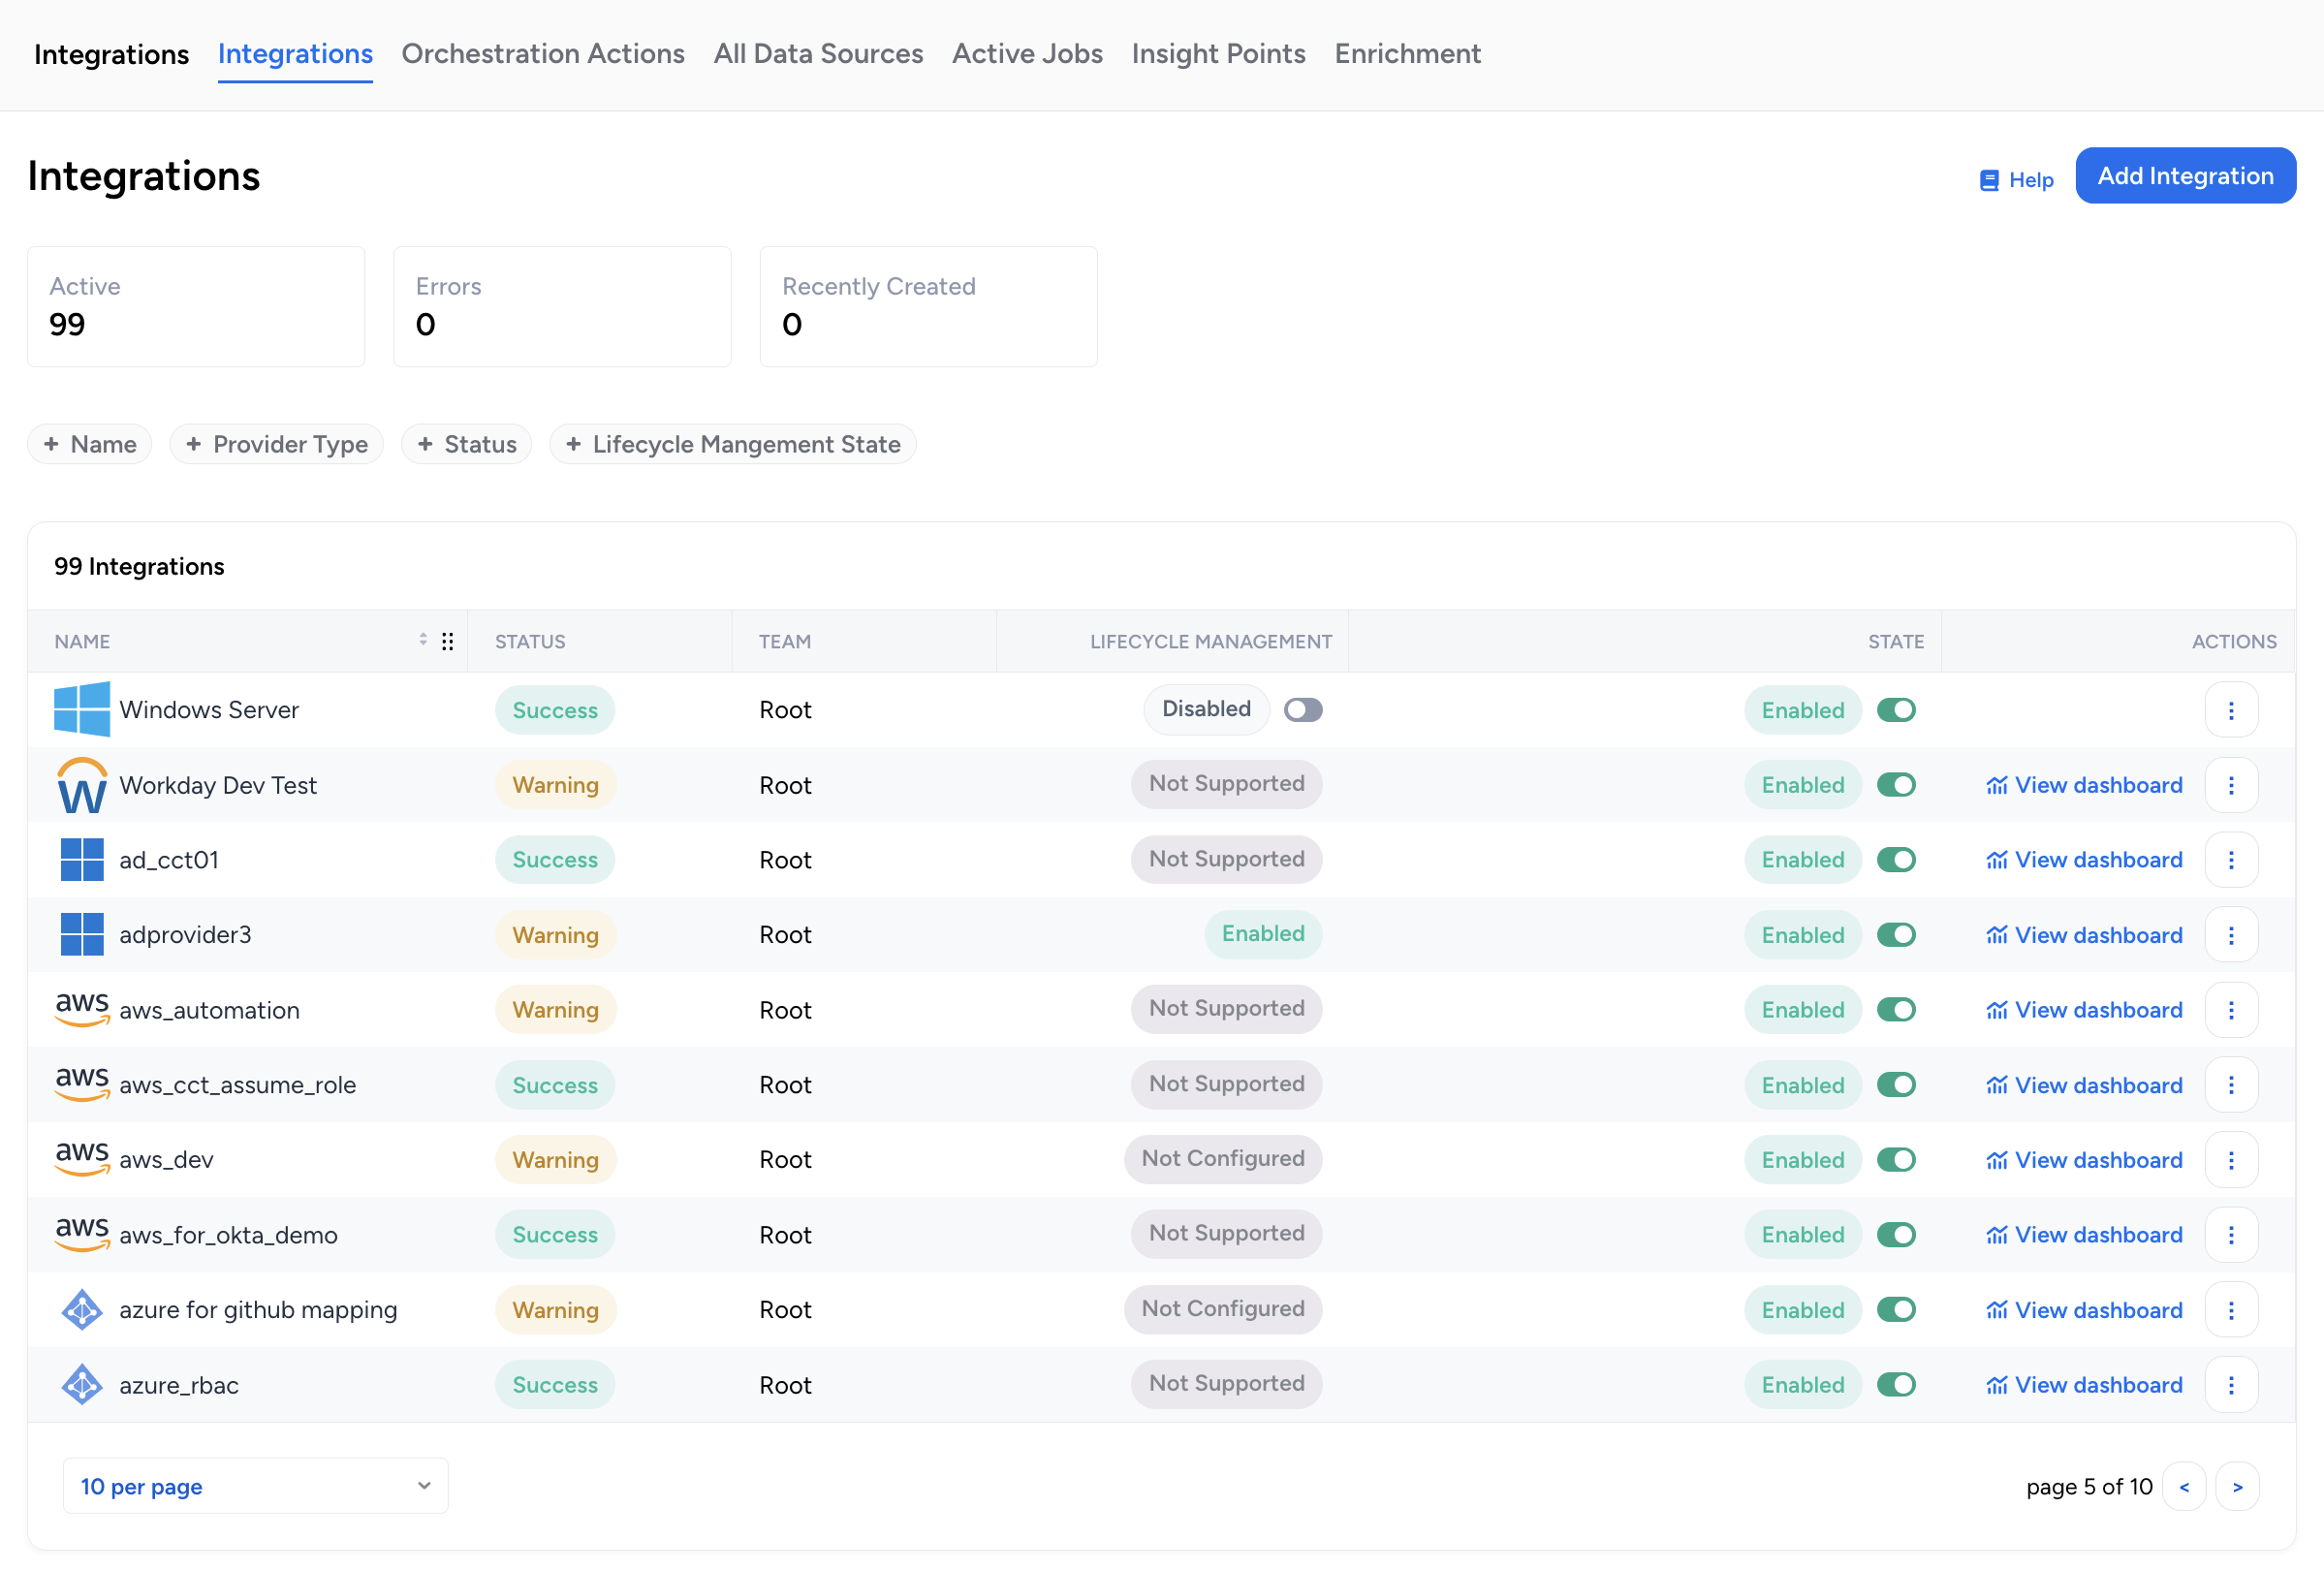
Task: Add a Lifecycle Mangement State filter
Action: point(733,444)
